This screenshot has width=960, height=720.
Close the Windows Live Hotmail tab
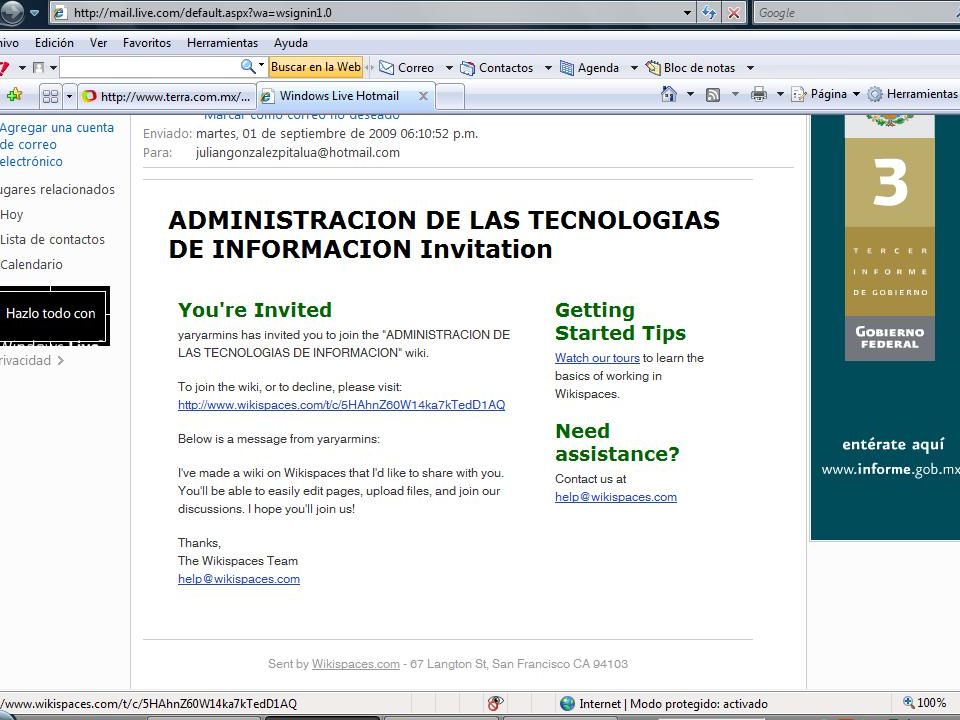[x=423, y=96]
